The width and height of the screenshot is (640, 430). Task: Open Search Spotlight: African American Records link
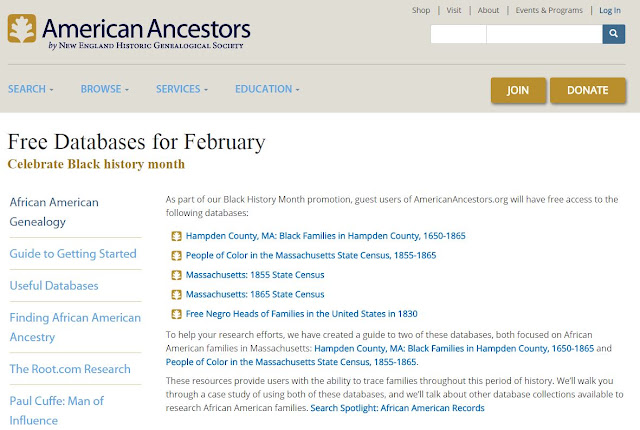(397, 408)
